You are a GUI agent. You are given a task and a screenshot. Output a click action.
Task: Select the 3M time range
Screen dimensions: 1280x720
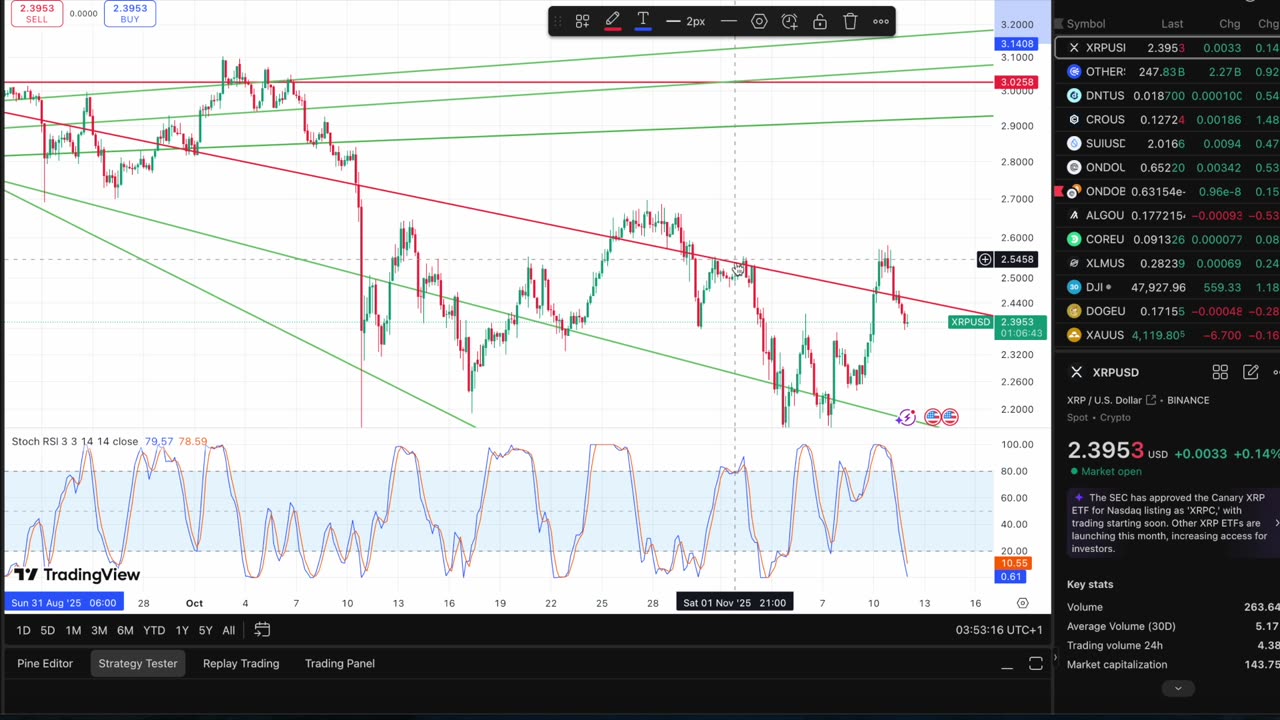pos(99,630)
